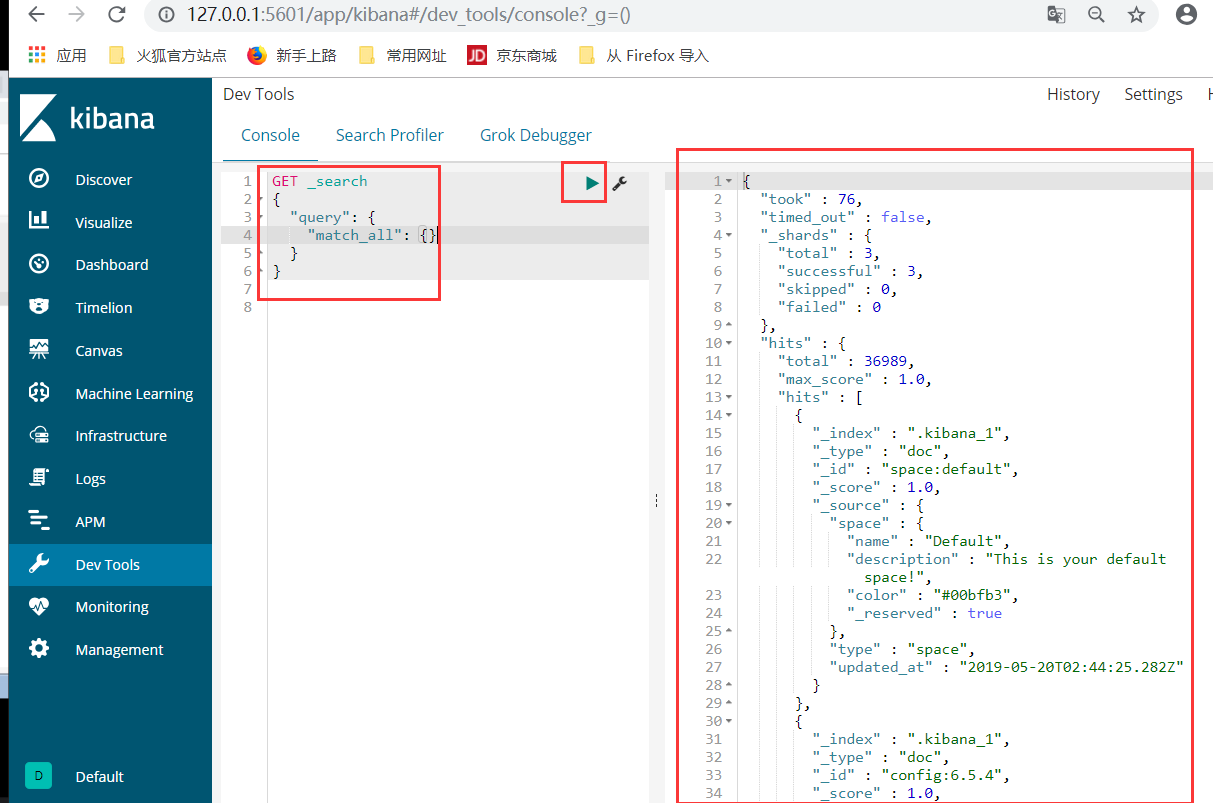Open Discover from sidebar label
This screenshot has width=1213, height=803.
tap(104, 180)
